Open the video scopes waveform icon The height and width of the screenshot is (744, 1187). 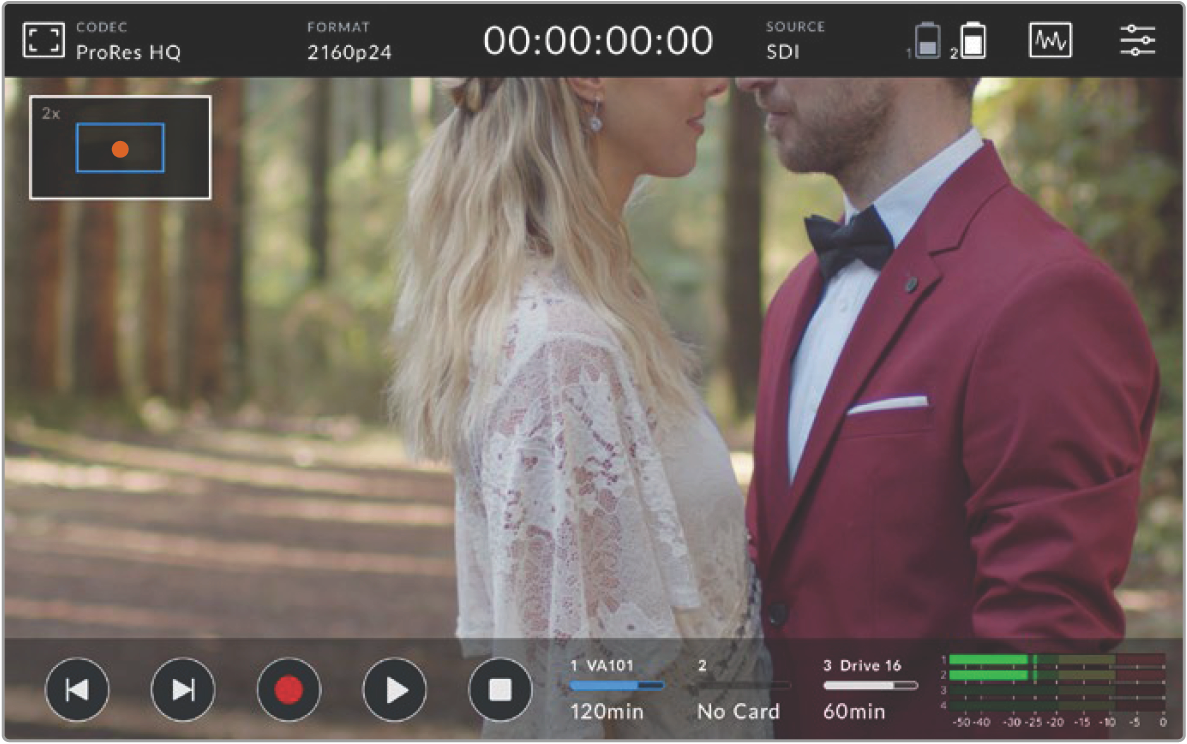coord(1050,41)
